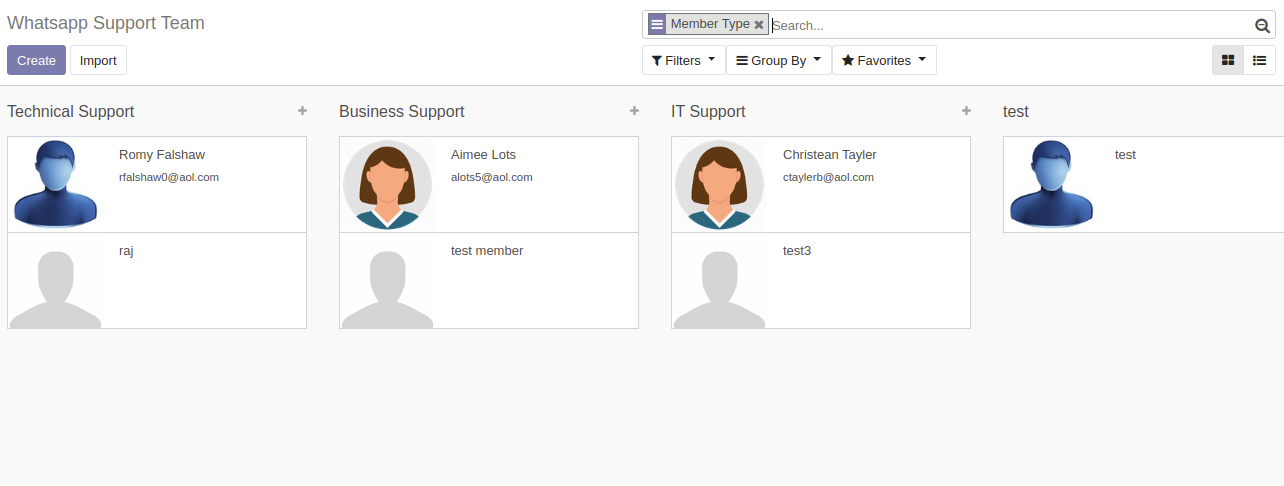
Task: Expand the Group By dropdown
Action: click(778, 60)
